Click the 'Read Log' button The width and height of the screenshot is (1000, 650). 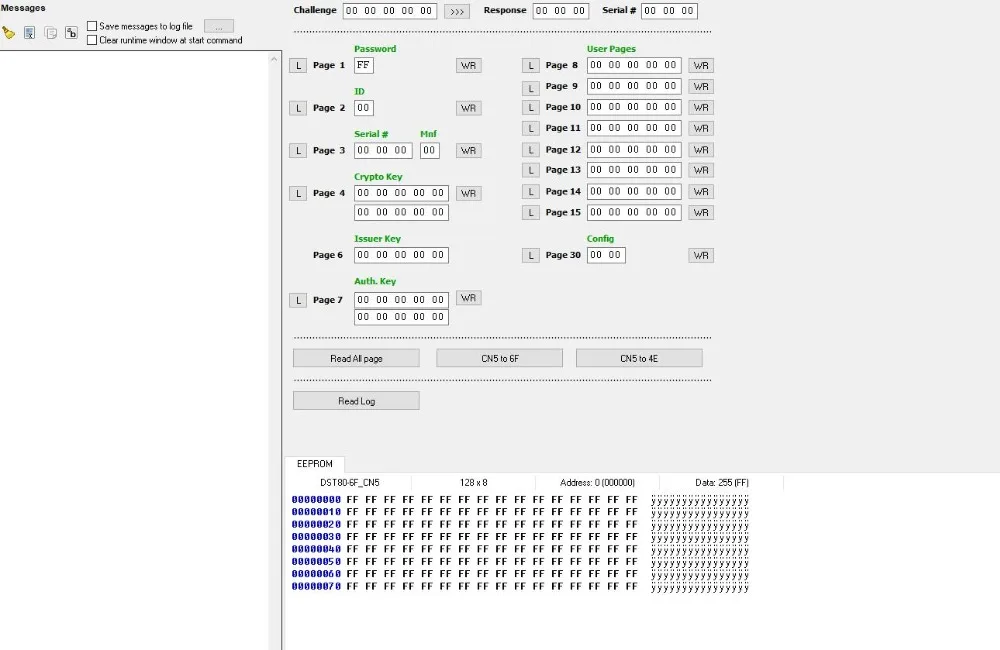(x=355, y=400)
